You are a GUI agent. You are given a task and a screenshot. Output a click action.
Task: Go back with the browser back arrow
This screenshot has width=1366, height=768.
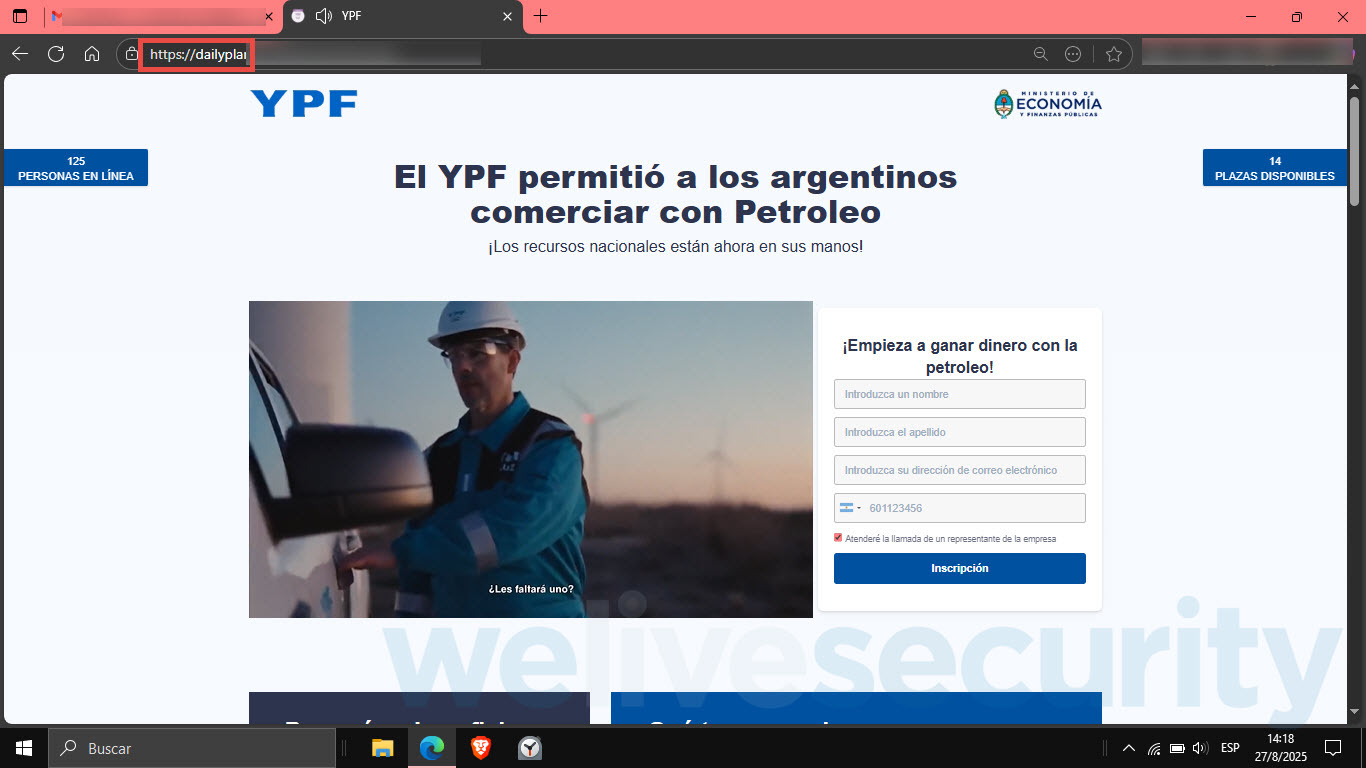pos(20,54)
